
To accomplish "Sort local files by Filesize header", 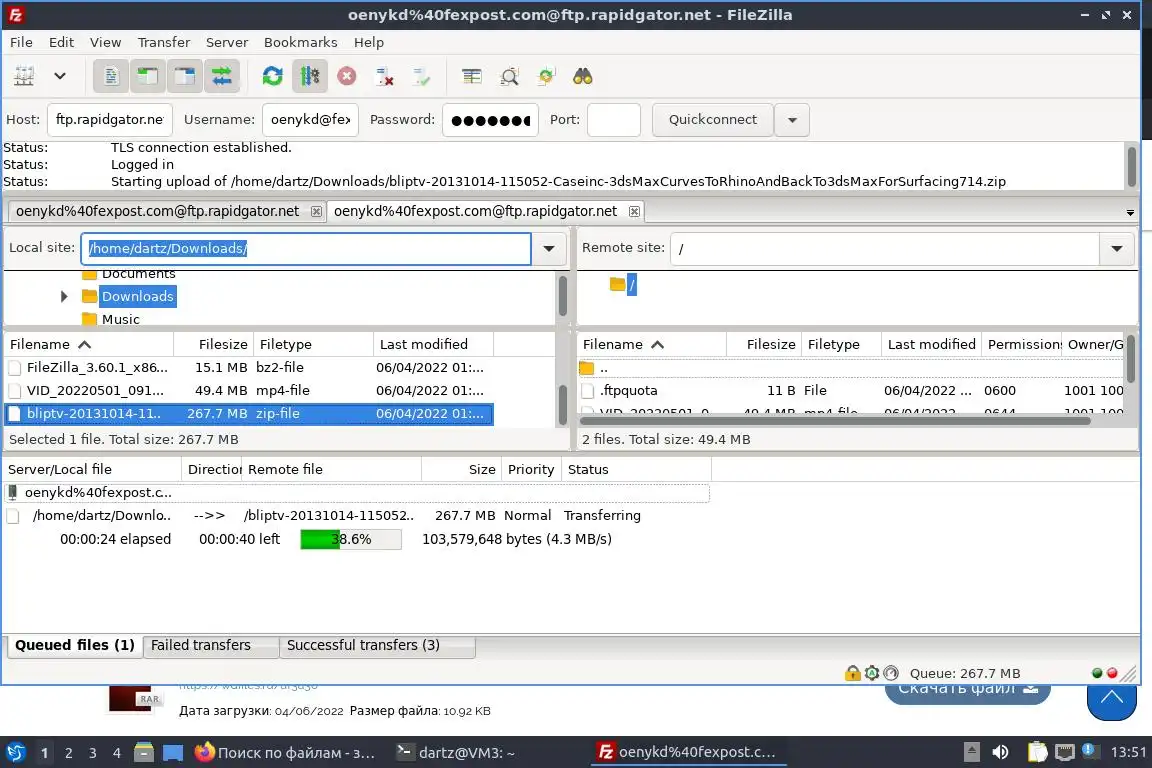I will click(x=213, y=345).
